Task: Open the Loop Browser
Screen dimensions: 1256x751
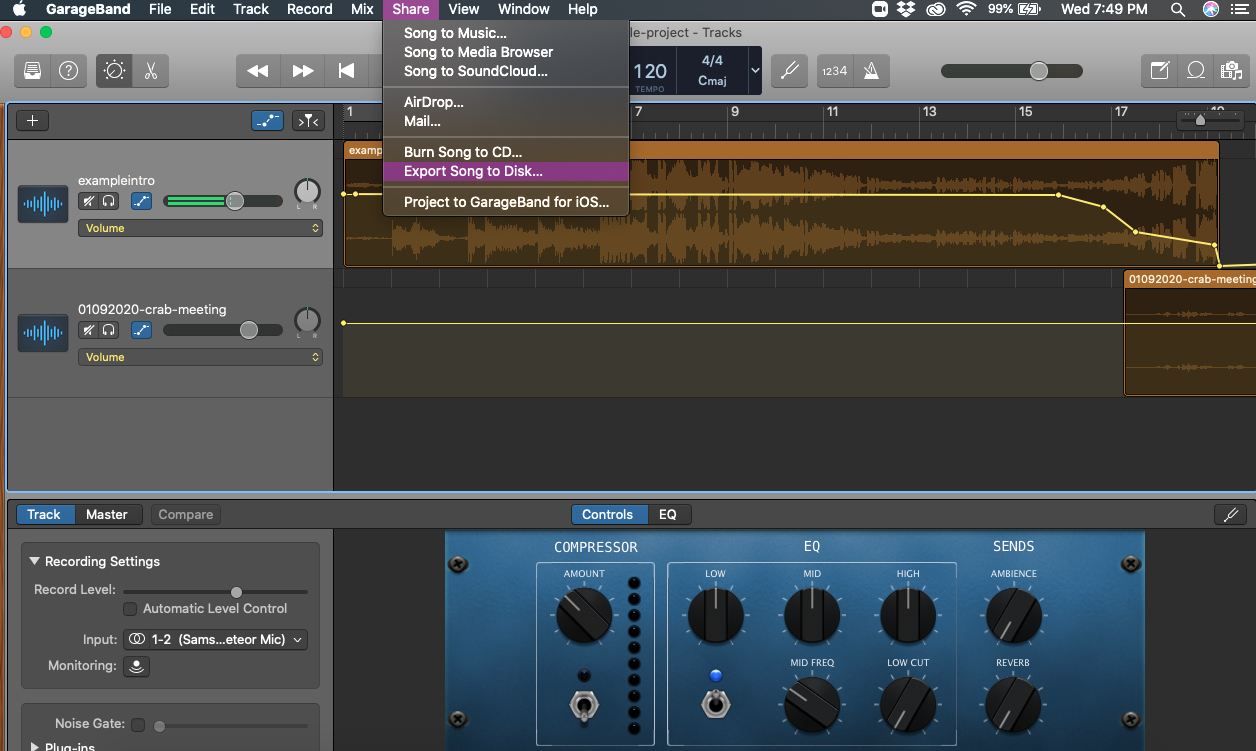Action: click(x=1195, y=71)
